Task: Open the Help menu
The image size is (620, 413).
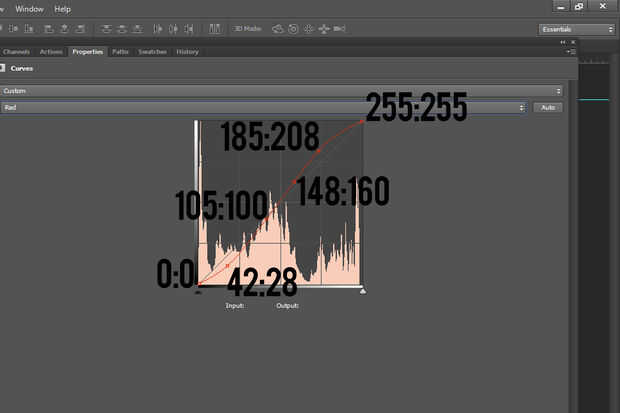Action: [x=62, y=9]
